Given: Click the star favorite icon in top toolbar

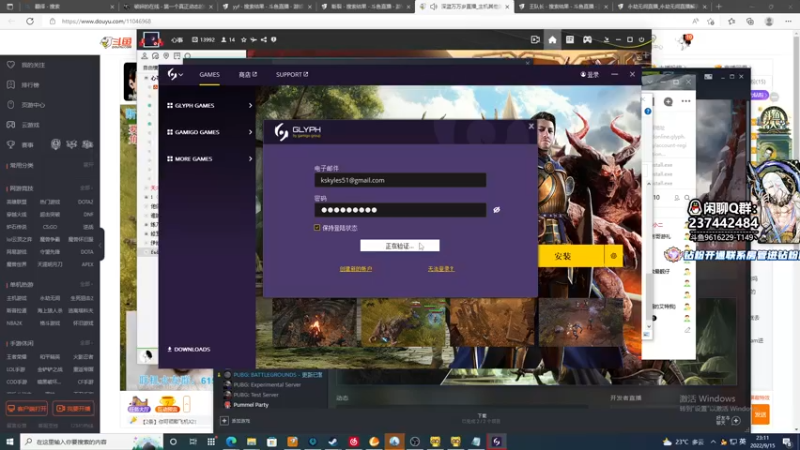Looking at the screenshot, I should pyautogui.click(x=244, y=40).
